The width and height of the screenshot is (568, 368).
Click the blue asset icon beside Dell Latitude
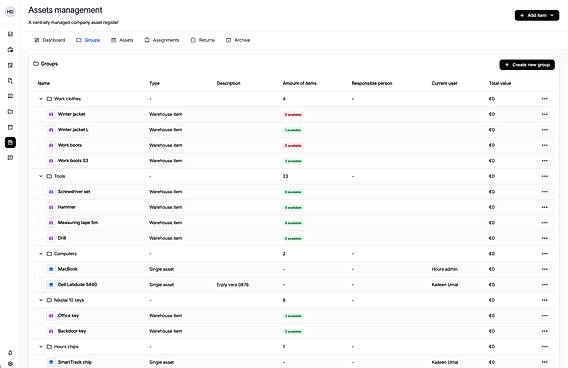[51, 285]
